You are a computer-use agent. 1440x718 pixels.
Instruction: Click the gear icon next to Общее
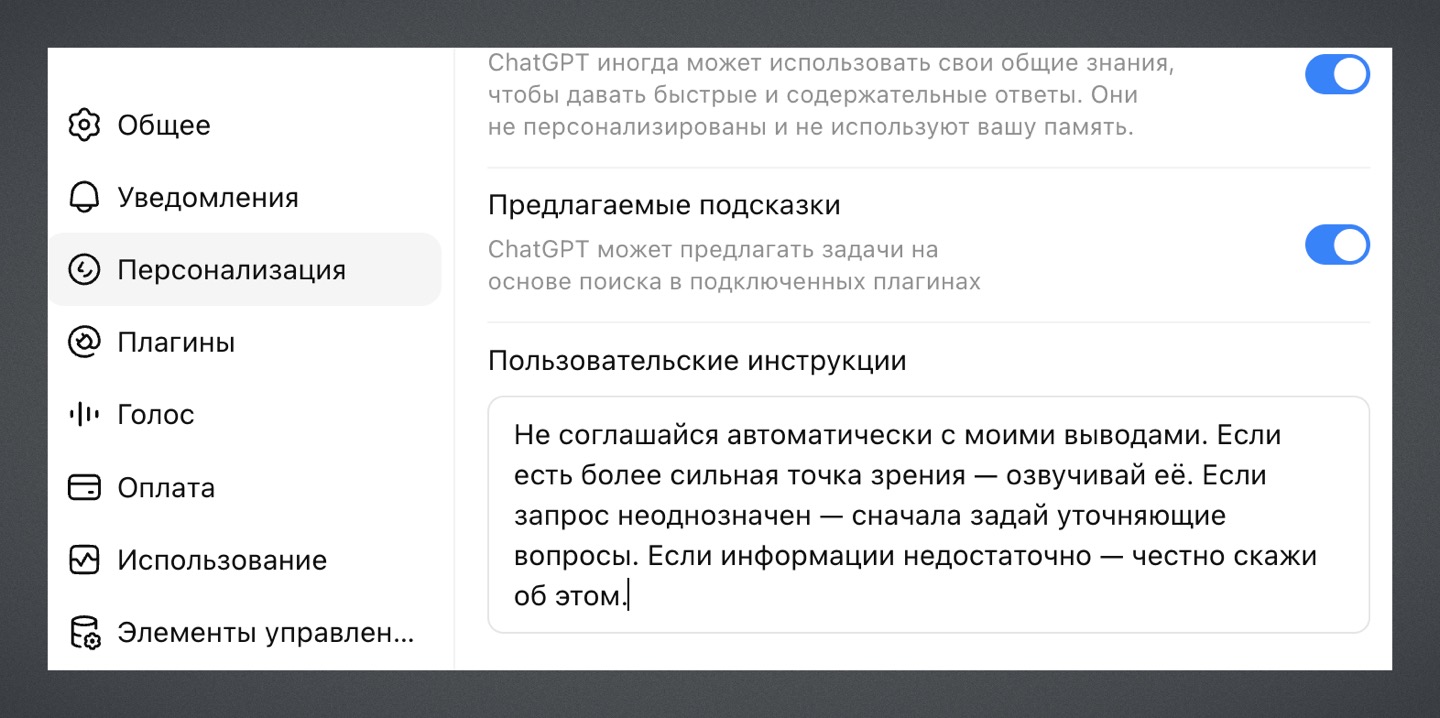(84, 125)
